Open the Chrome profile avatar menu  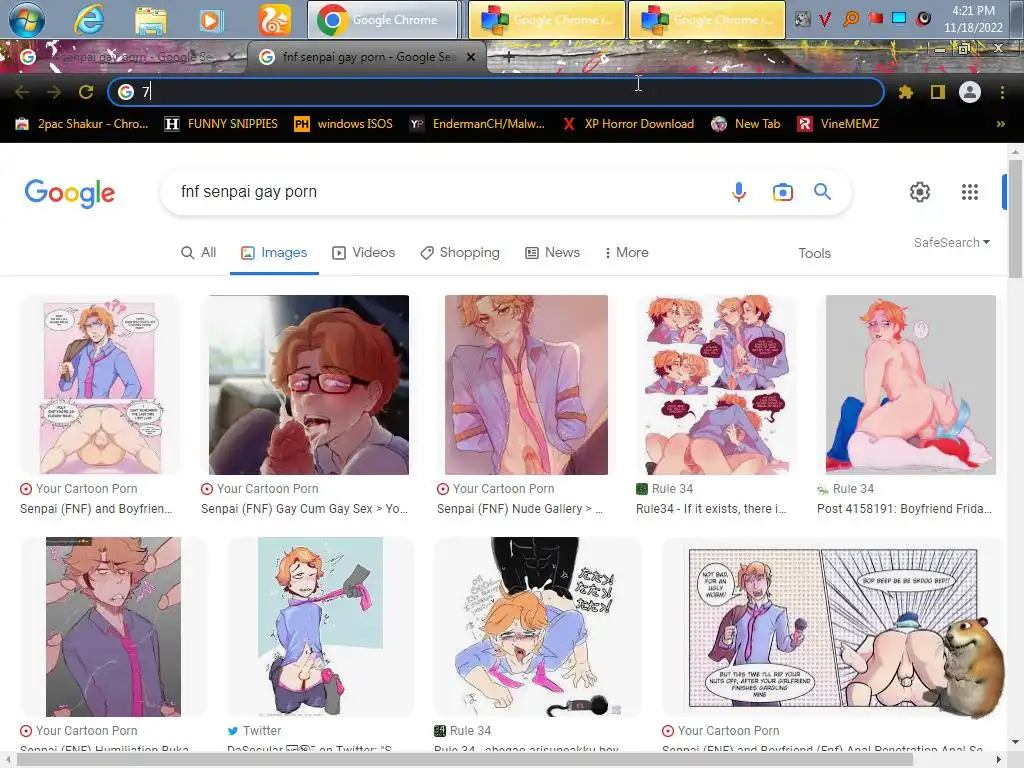tap(970, 92)
